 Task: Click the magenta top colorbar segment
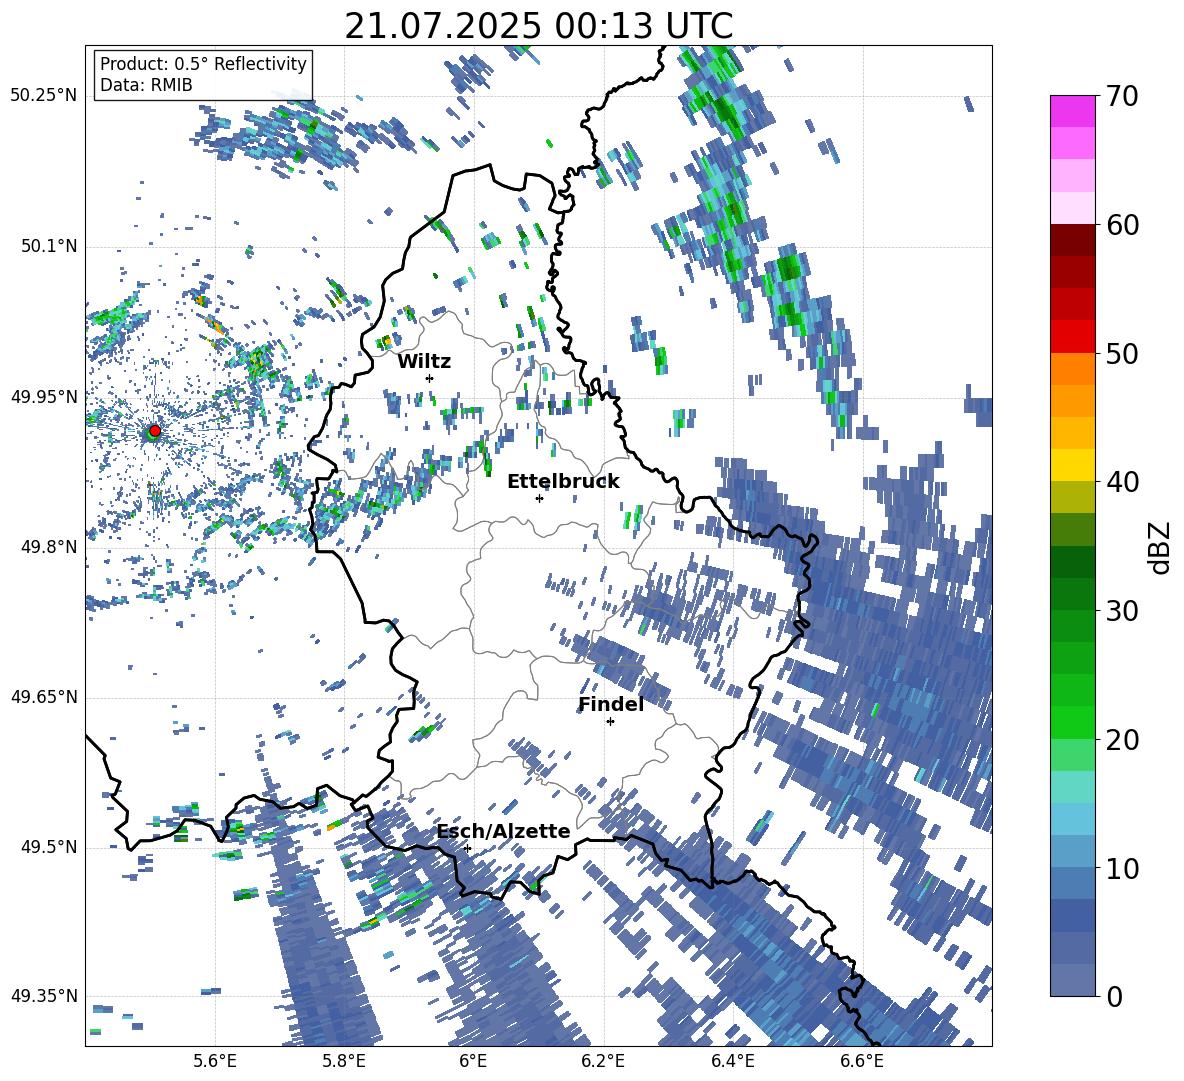coord(1072,111)
